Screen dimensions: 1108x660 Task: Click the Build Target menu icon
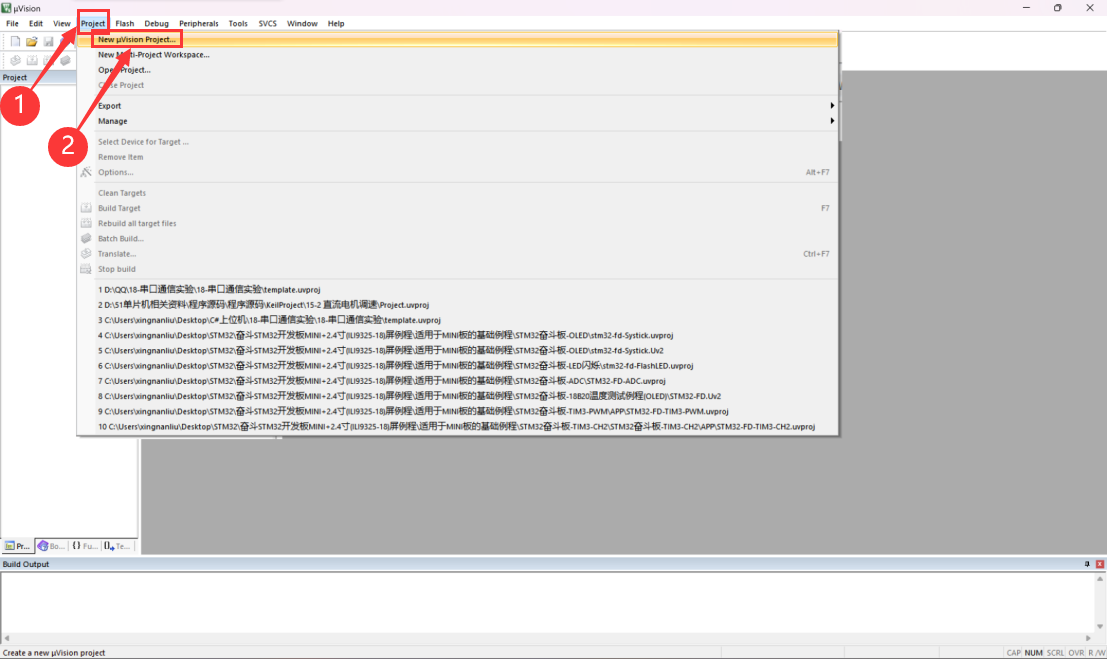pos(86,208)
